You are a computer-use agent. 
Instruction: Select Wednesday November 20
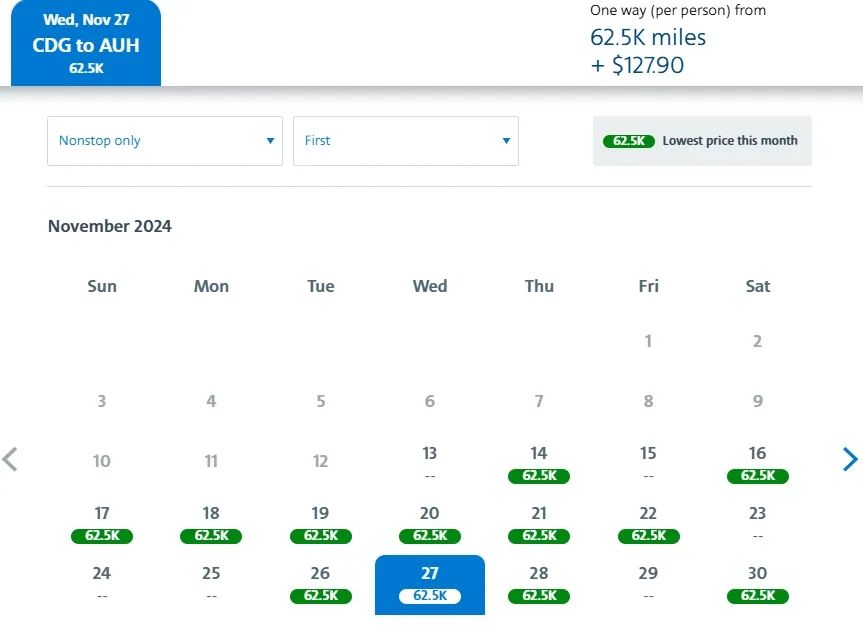(x=430, y=523)
